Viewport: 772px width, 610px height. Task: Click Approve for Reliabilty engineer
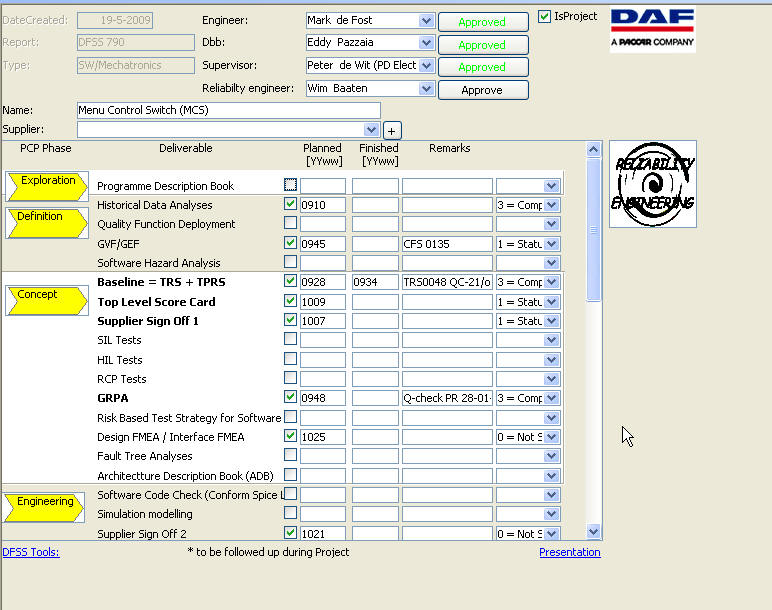tap(483, 90)
